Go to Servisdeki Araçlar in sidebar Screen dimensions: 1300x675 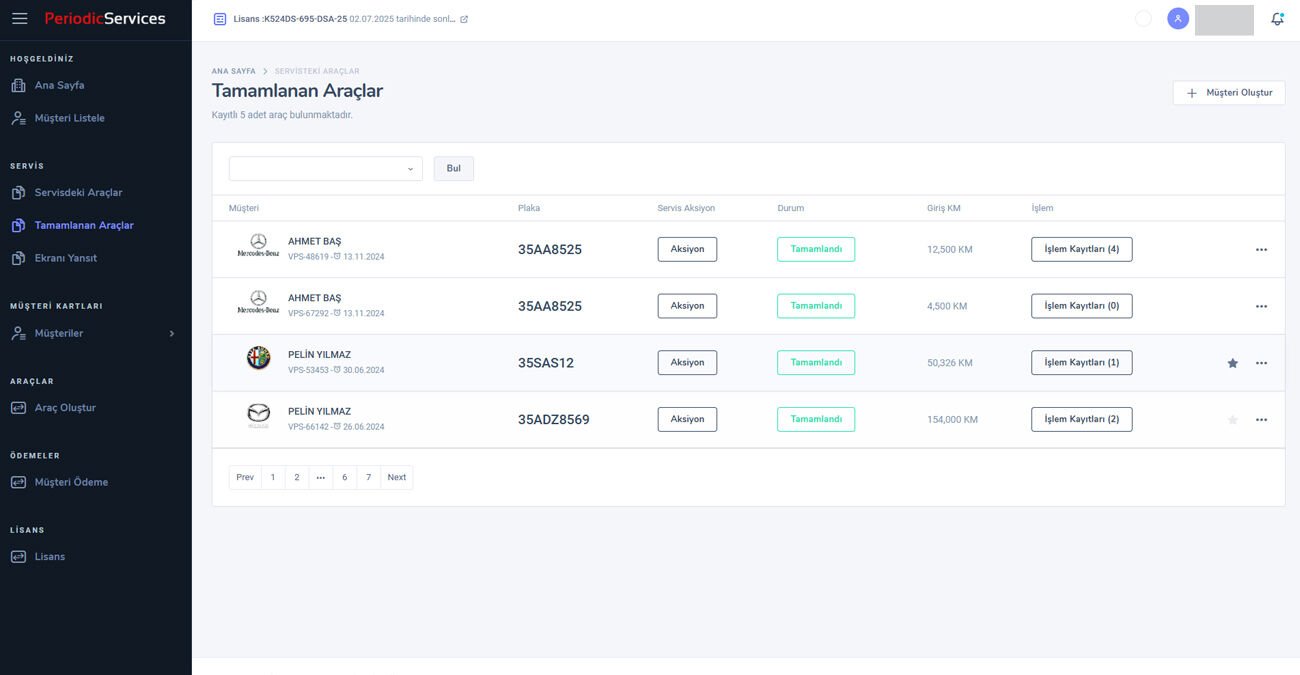pos(78,193)
